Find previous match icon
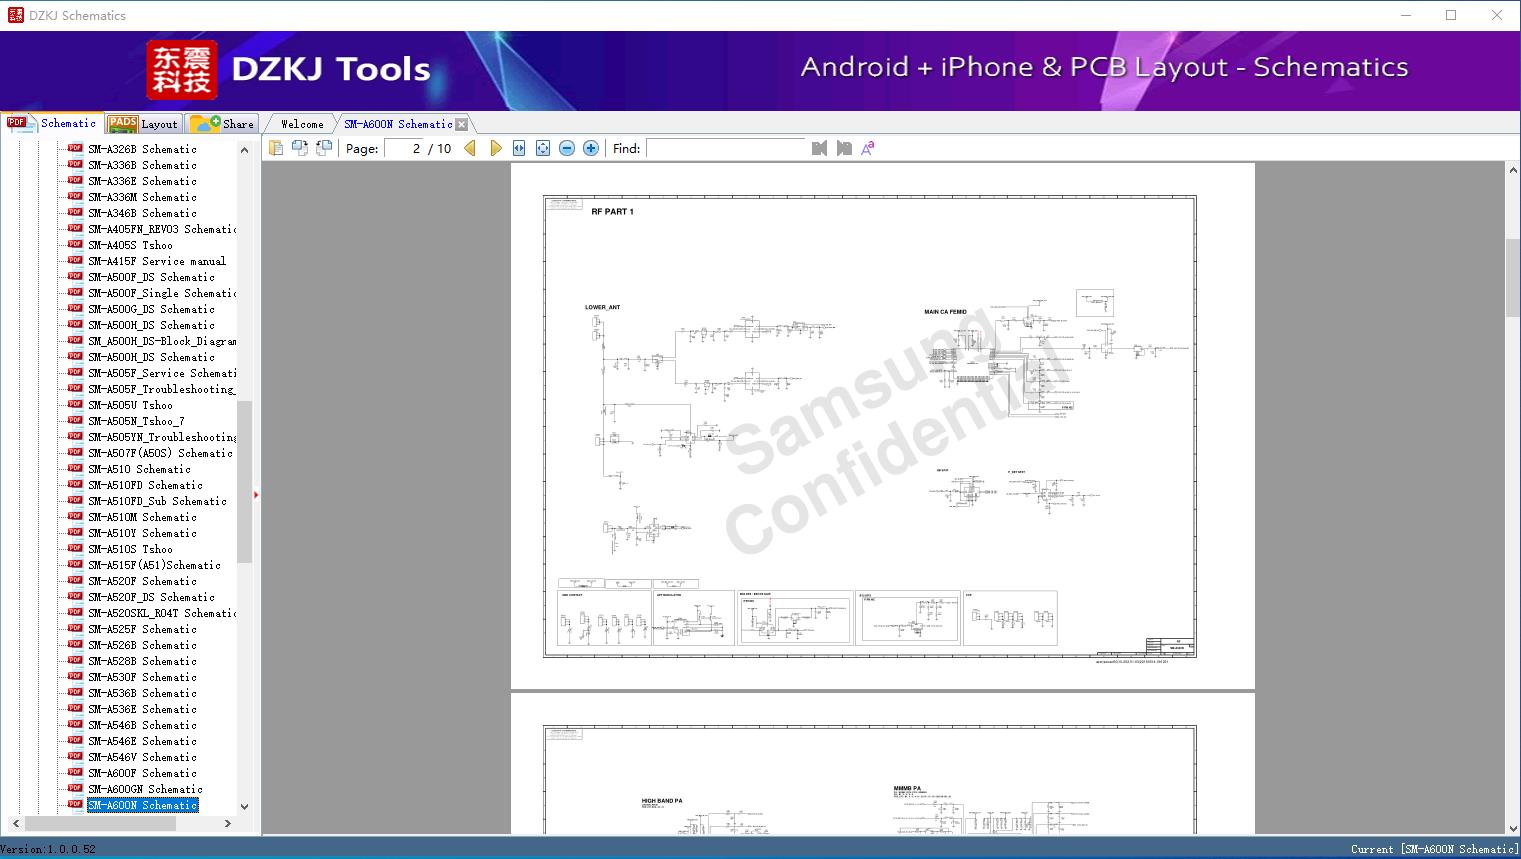This screenshot has width=1521, height=859. pos(820,148)
